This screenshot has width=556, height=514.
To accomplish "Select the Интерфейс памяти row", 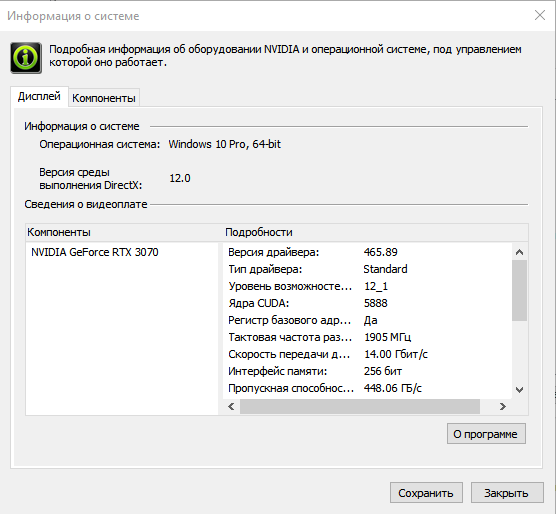I will tap(367, 371).
